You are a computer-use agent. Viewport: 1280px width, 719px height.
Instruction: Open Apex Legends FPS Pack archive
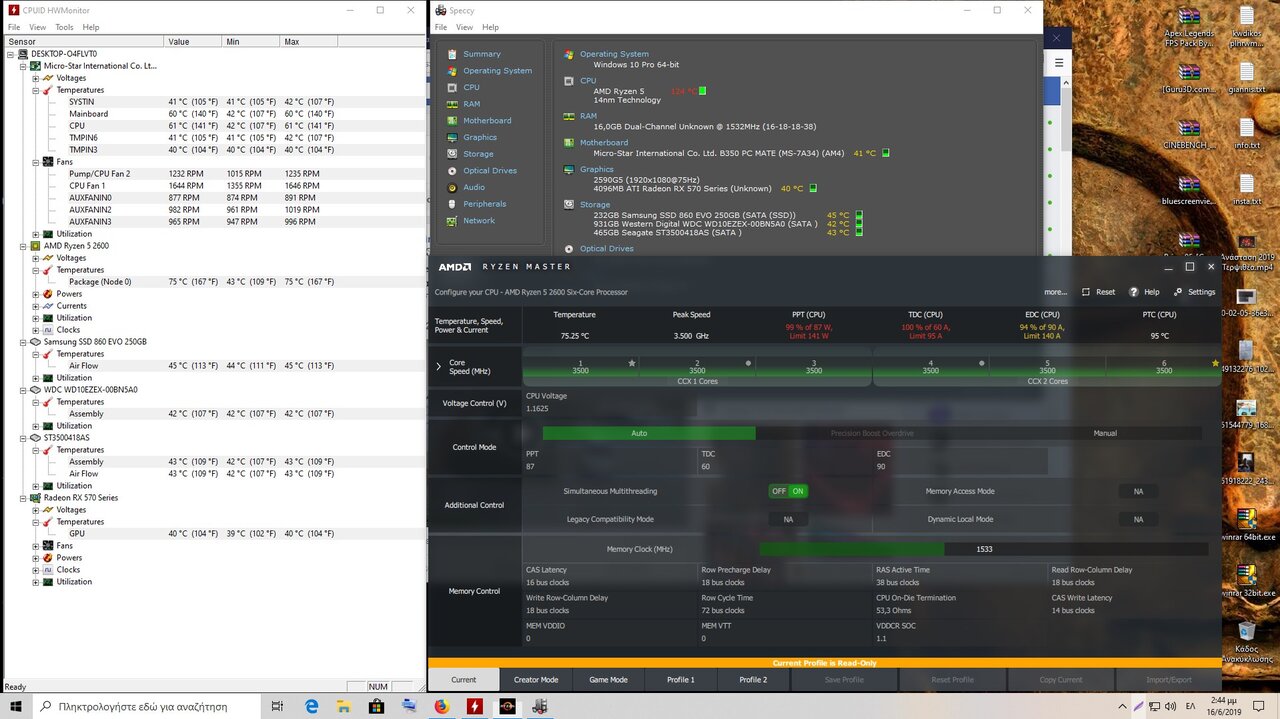(1189, 27)
